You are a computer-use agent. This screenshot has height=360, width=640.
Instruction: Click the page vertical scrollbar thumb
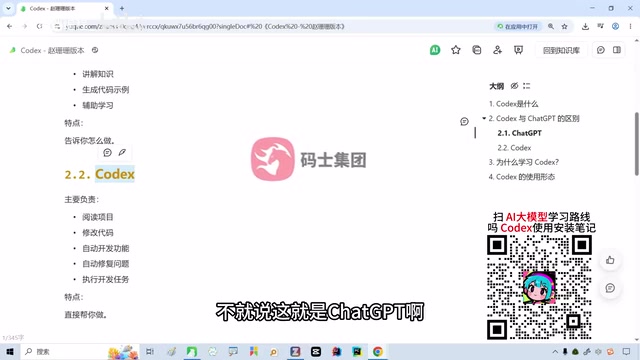pyautogui.click(x=637, y=144)
